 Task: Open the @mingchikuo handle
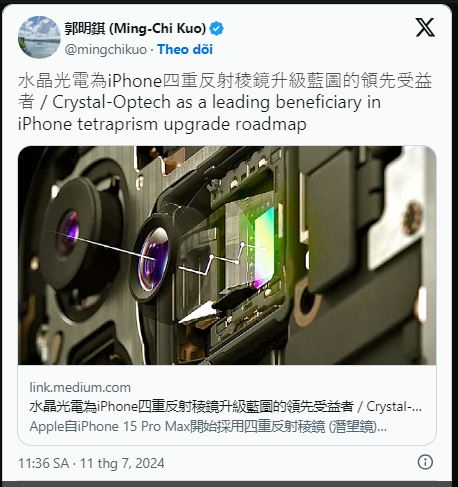click(x=106, y=49)
